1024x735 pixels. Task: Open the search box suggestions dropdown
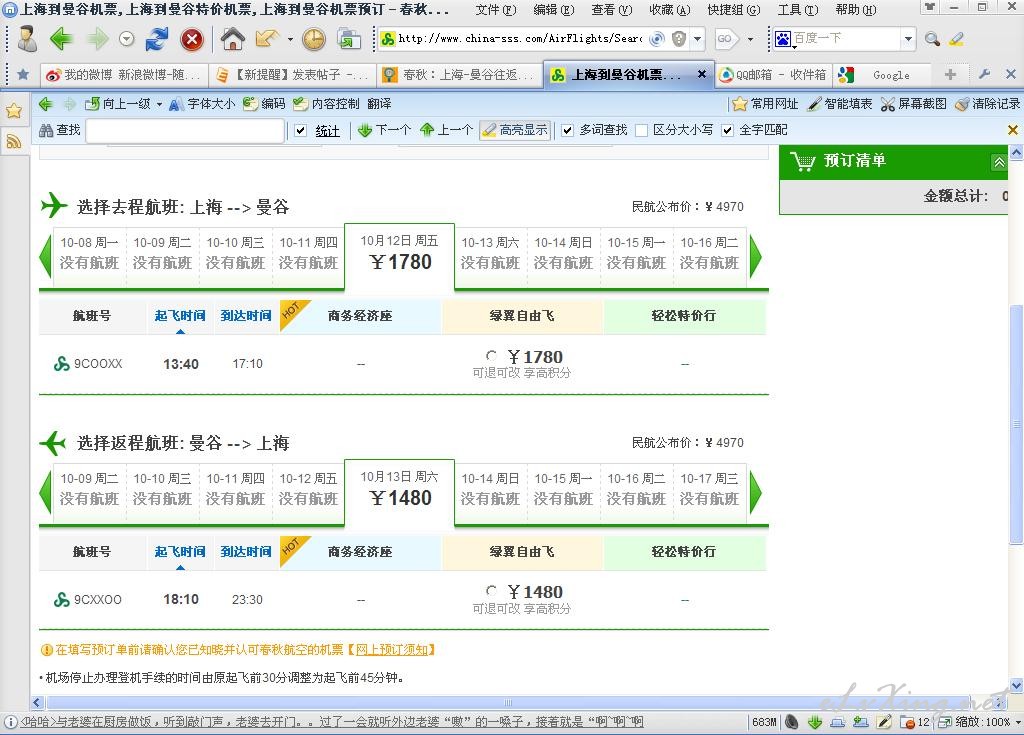pyautogui.click(x=908, y=39)
